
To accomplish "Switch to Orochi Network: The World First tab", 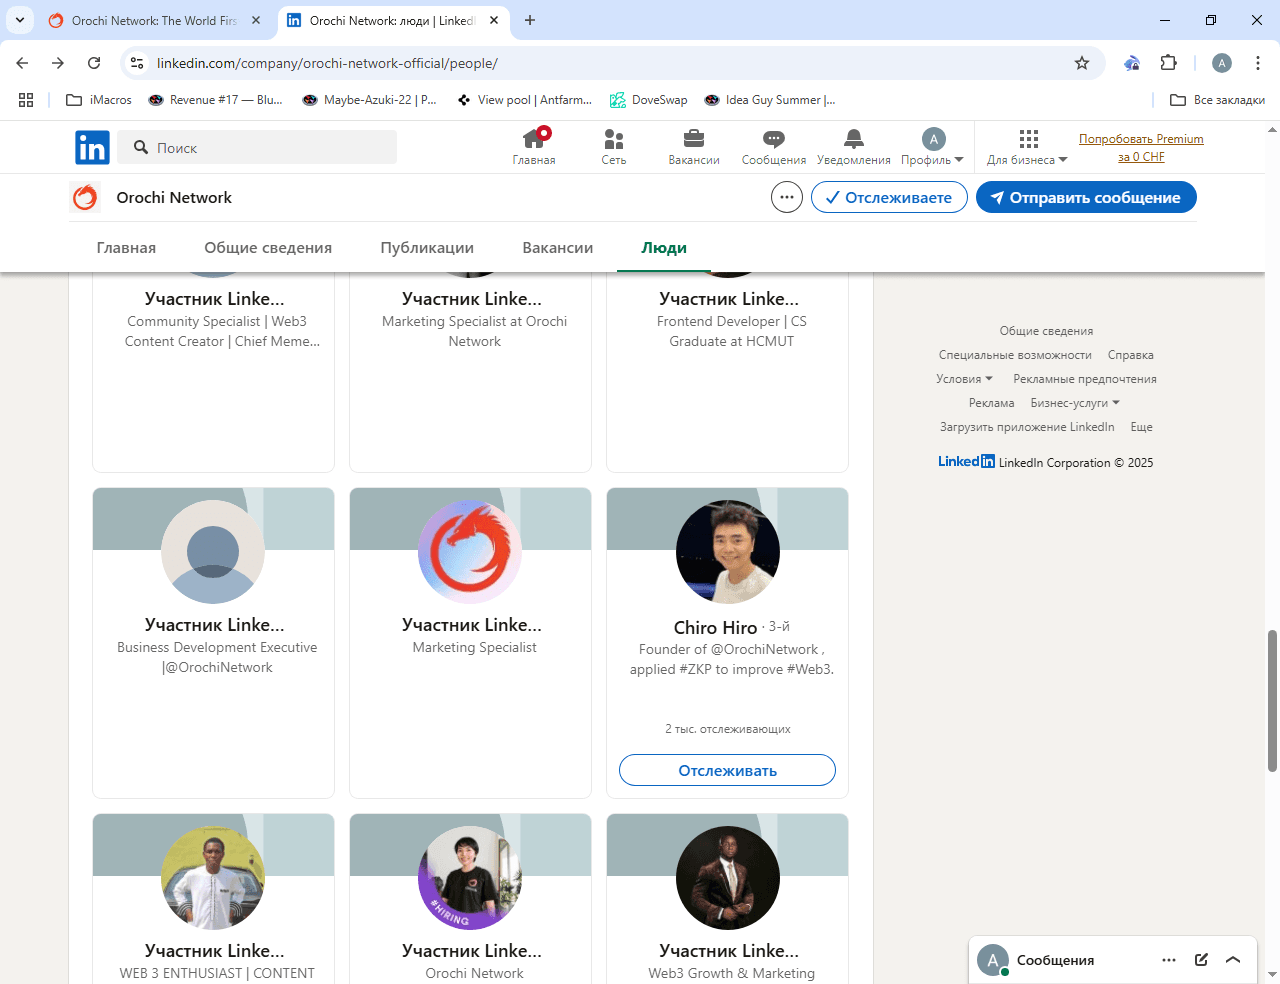I will tap(155, 20).
